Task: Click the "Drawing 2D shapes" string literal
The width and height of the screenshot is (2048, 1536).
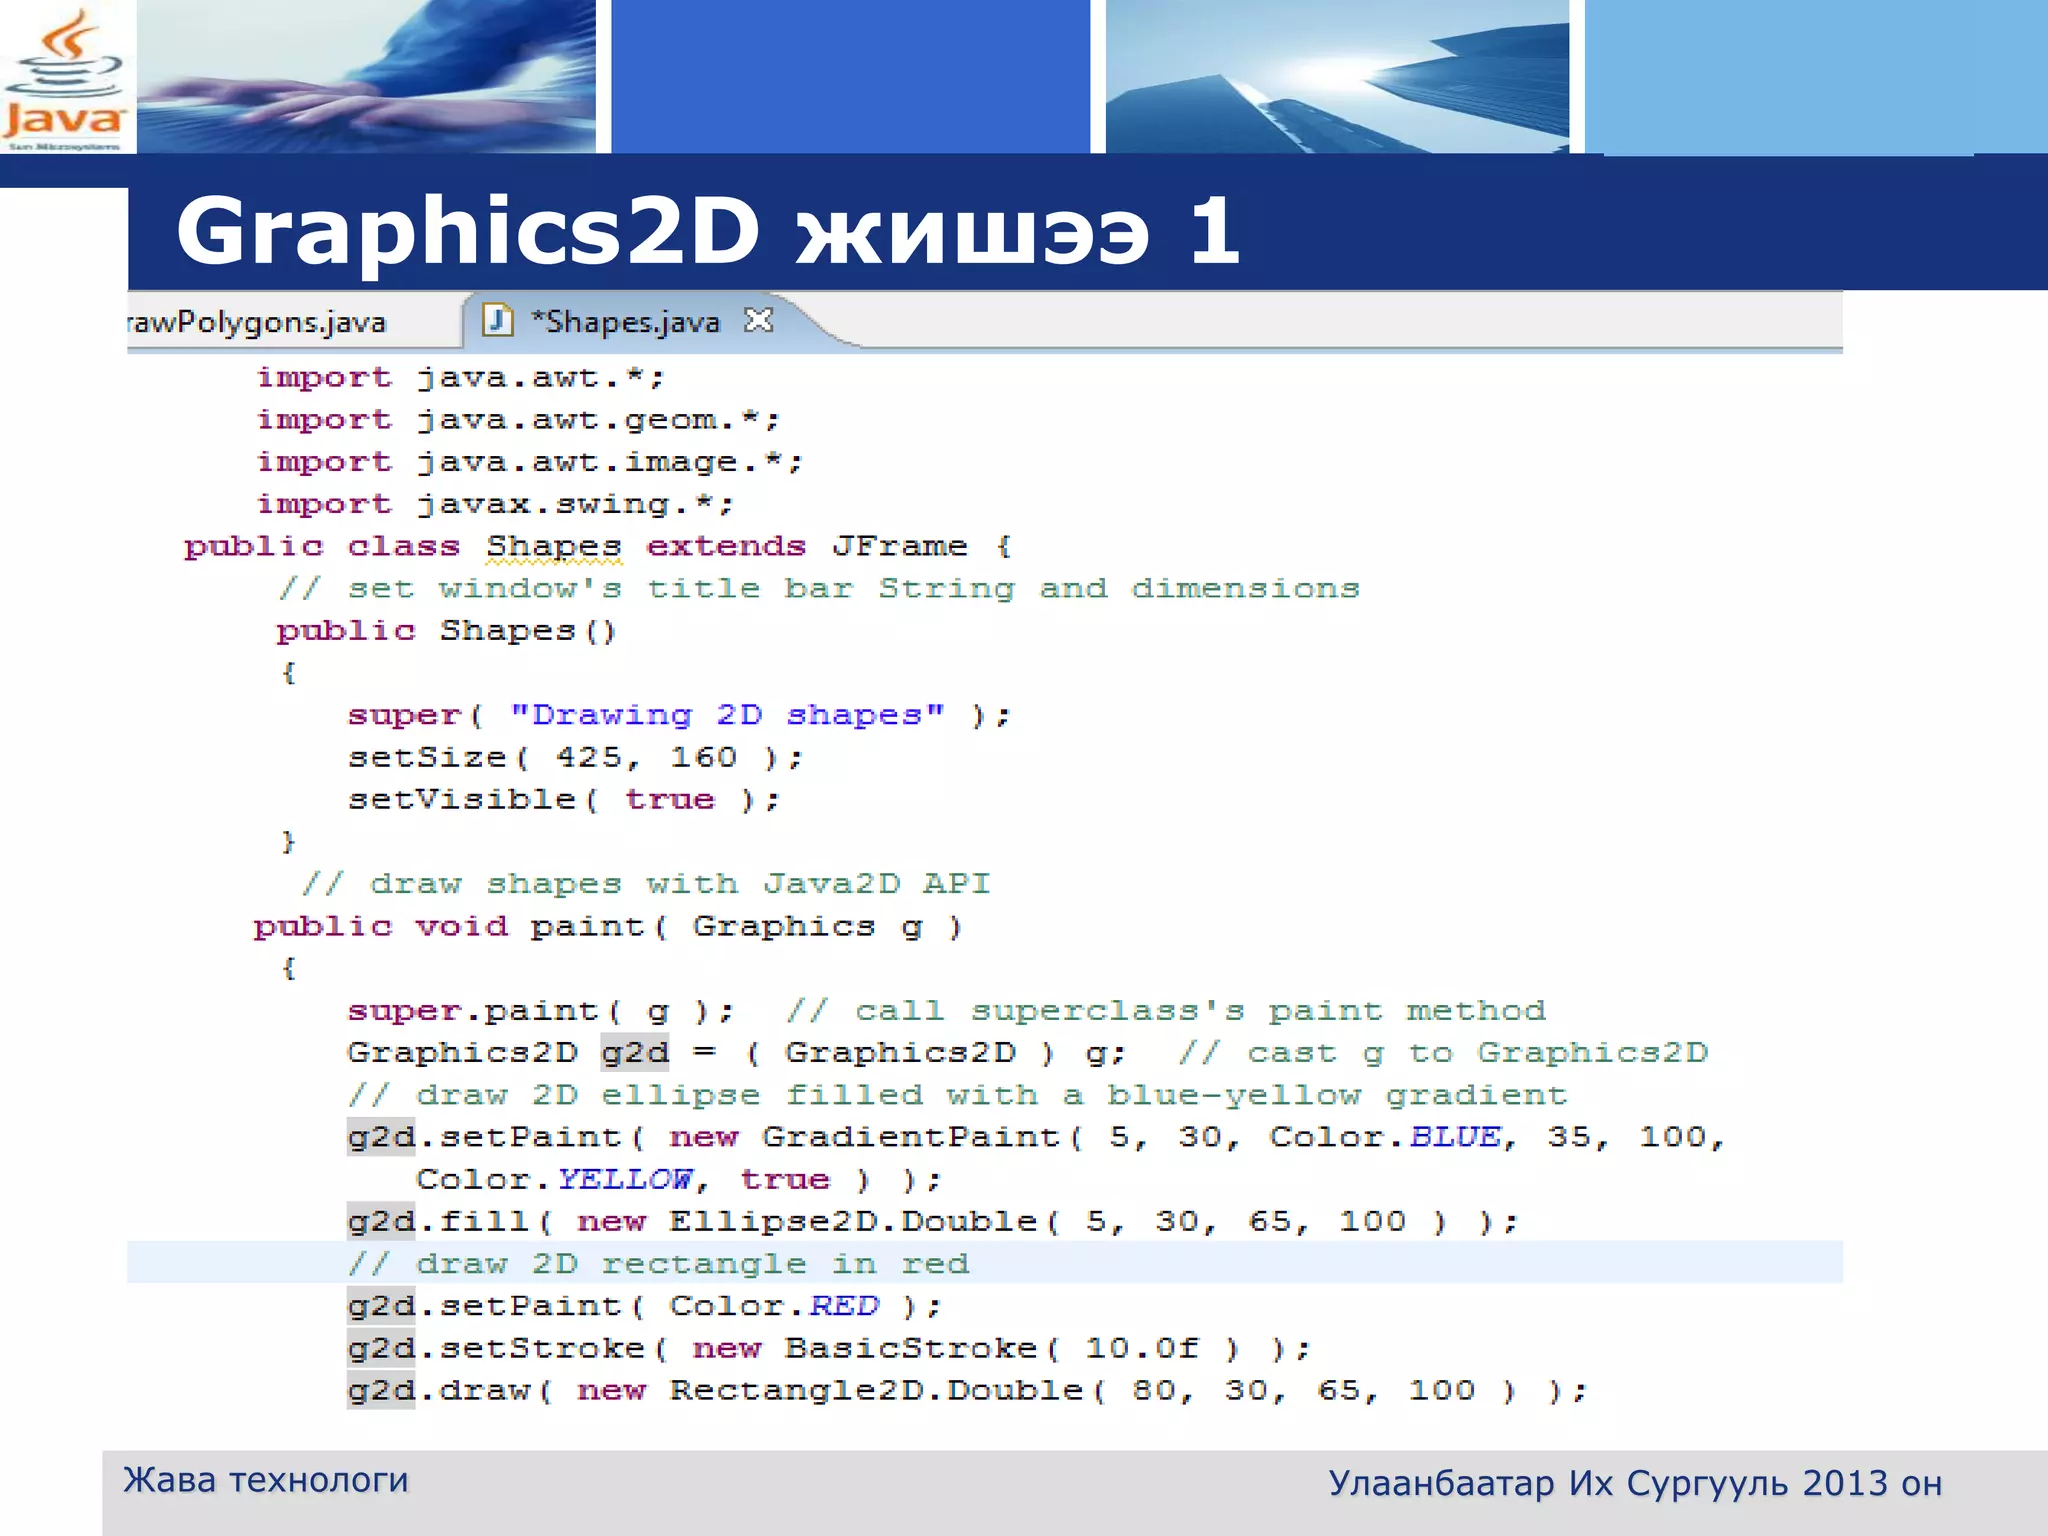Action: [x=727, y=716]
